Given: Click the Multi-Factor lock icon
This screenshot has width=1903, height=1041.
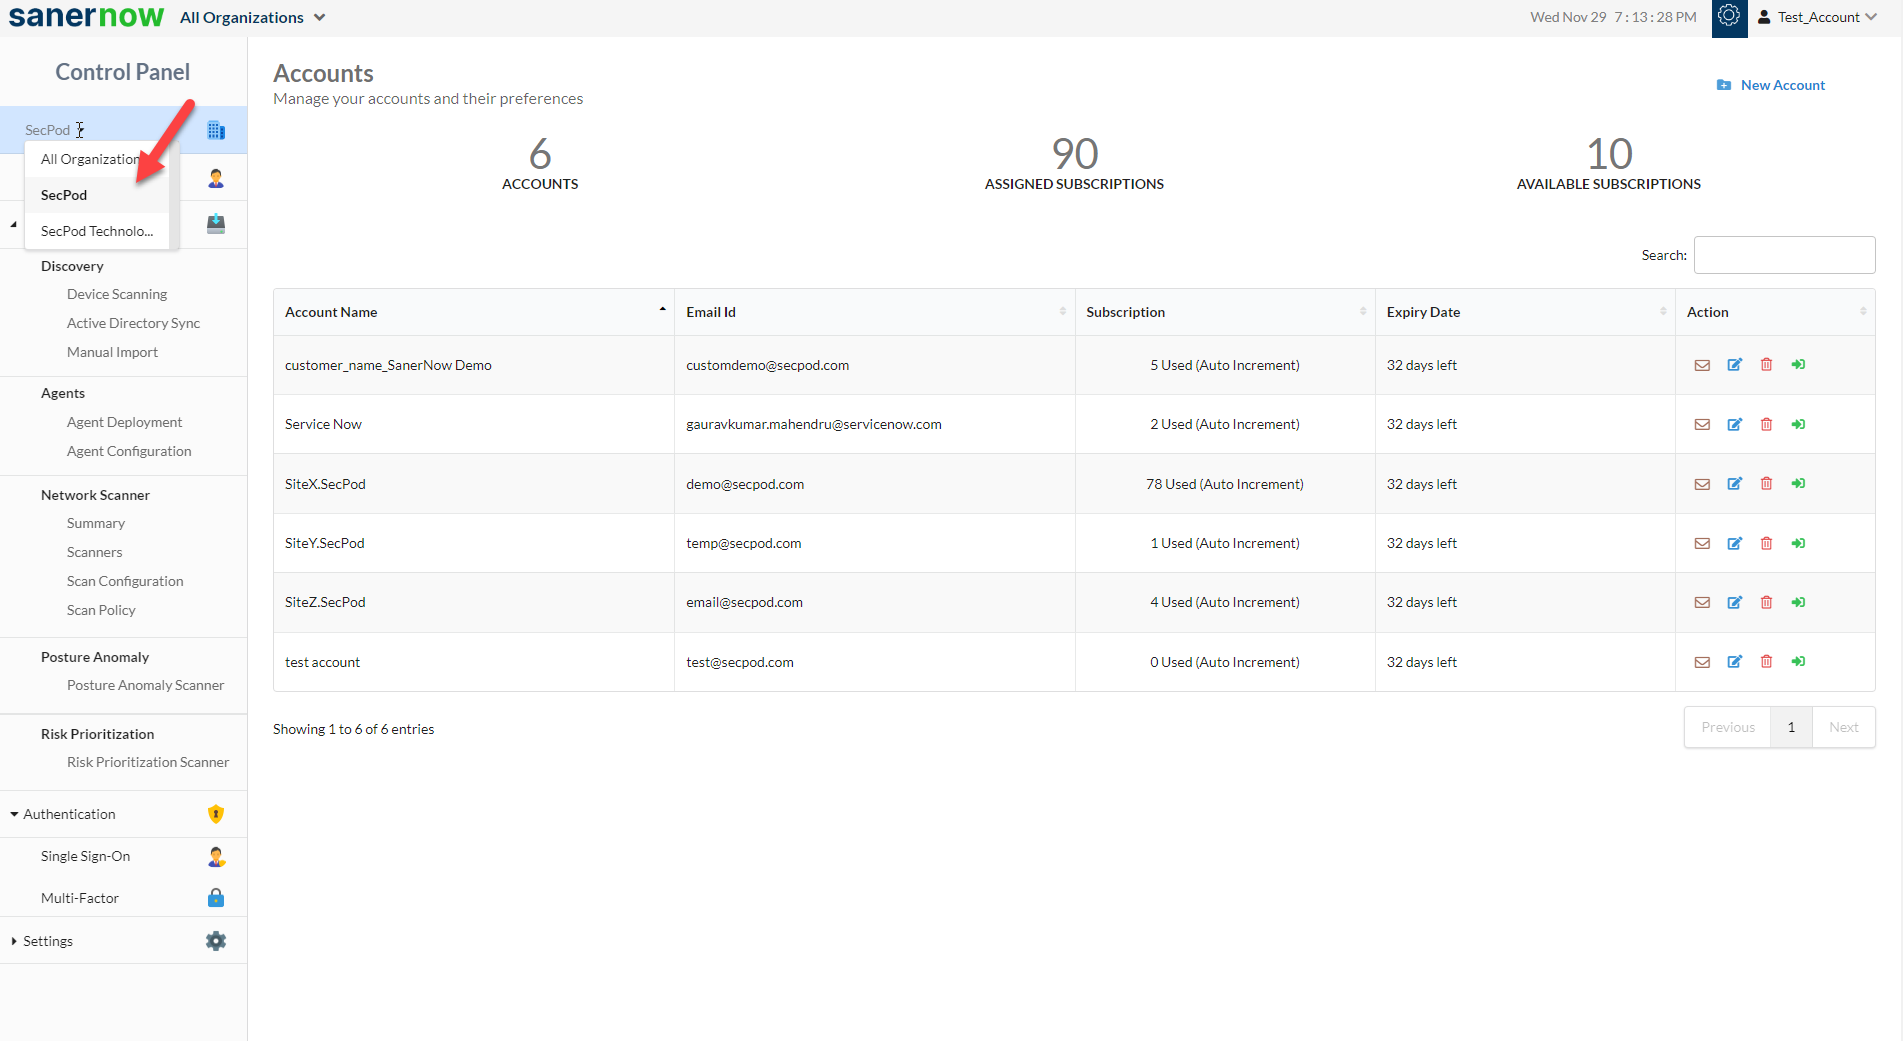Looking at the screenshot, I should 215,897.
